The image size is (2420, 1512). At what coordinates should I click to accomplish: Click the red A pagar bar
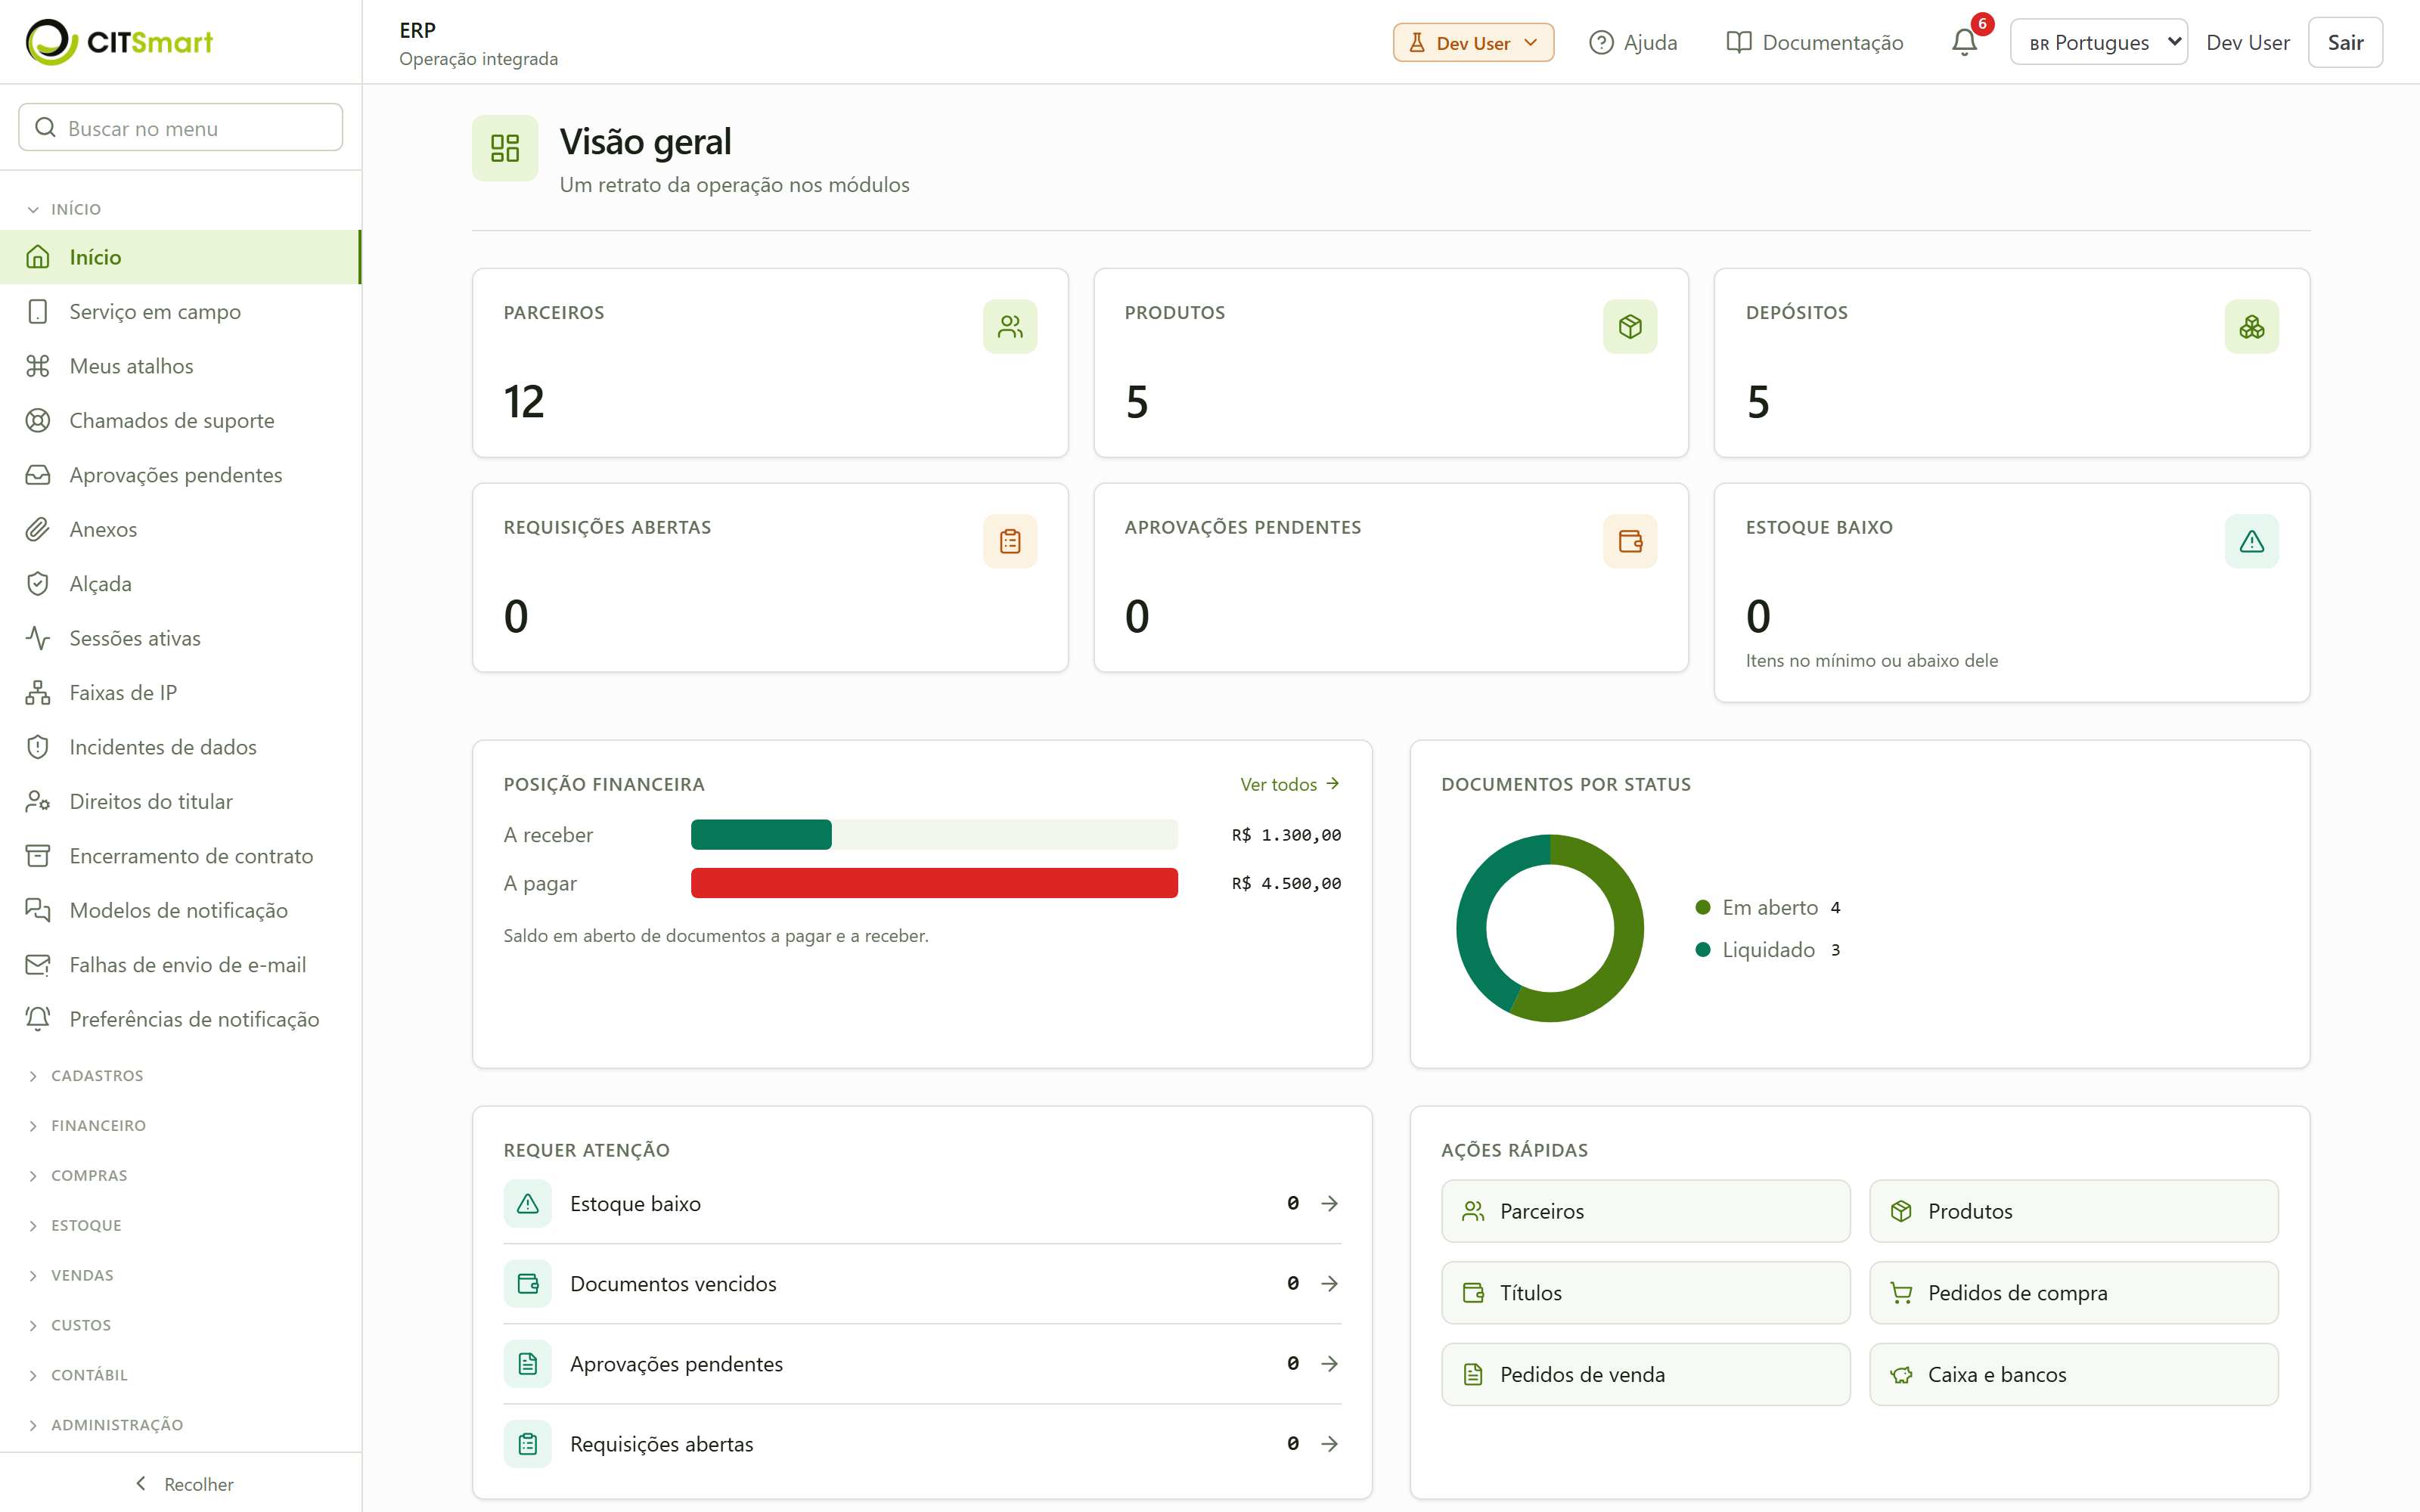click(x=934, y=883)
